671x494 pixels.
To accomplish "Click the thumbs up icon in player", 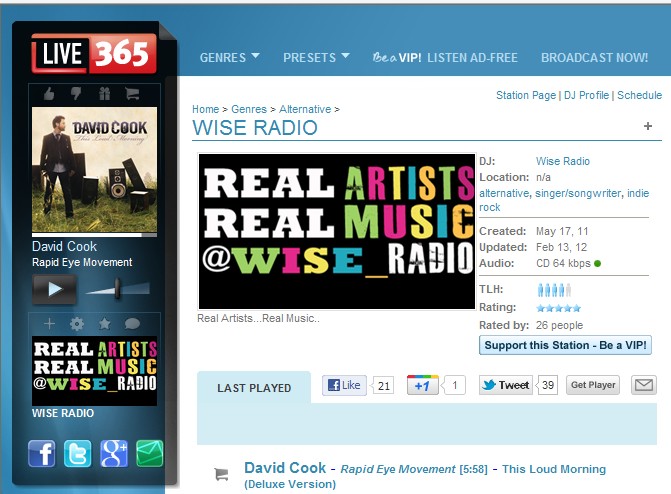I will point(49,93).
